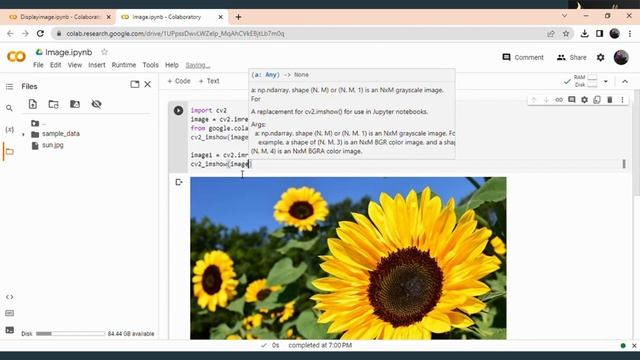Move the cell up arrow
The image size is (640, 360).
[533, 100]
